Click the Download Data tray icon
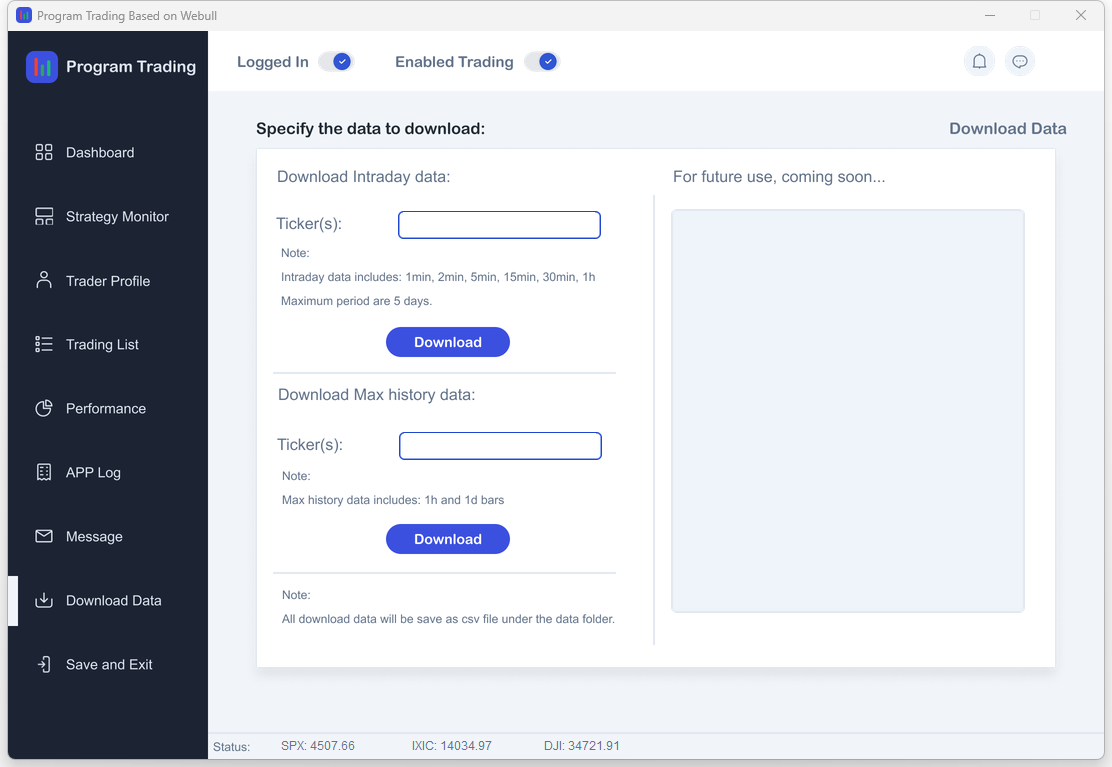This screenshot has width=1112, height=767. pyautogui.click(x=44, y=600)
